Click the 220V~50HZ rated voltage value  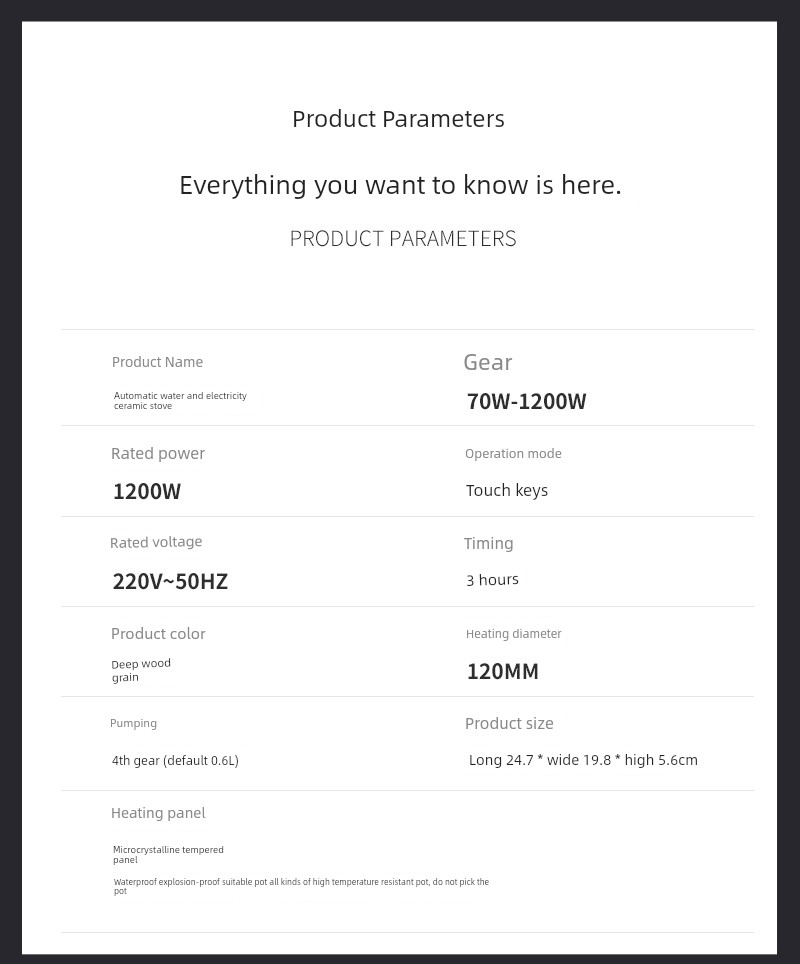(170, 581)
